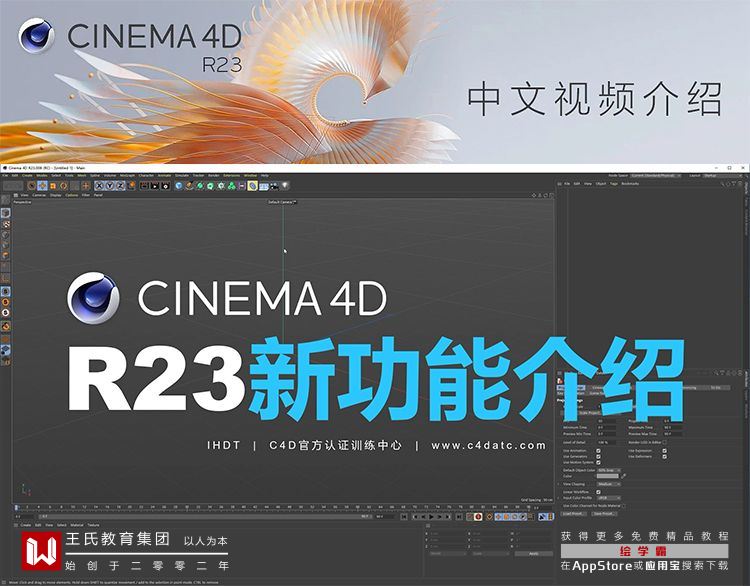Image resolution: width=750 pixels, height=586 pixels.
Task: Toggle the Z axis lock
Action: click(121, 186)
